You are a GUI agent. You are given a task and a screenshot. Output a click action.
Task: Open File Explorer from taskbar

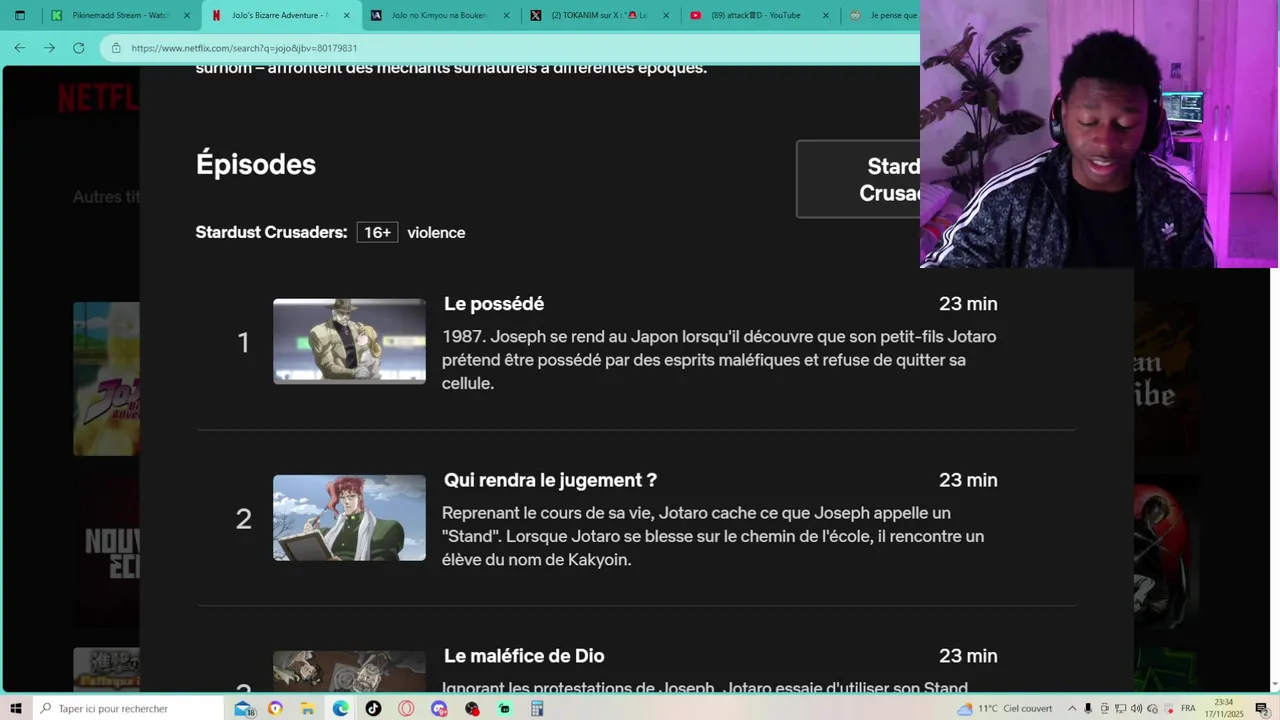coord(308,708)
